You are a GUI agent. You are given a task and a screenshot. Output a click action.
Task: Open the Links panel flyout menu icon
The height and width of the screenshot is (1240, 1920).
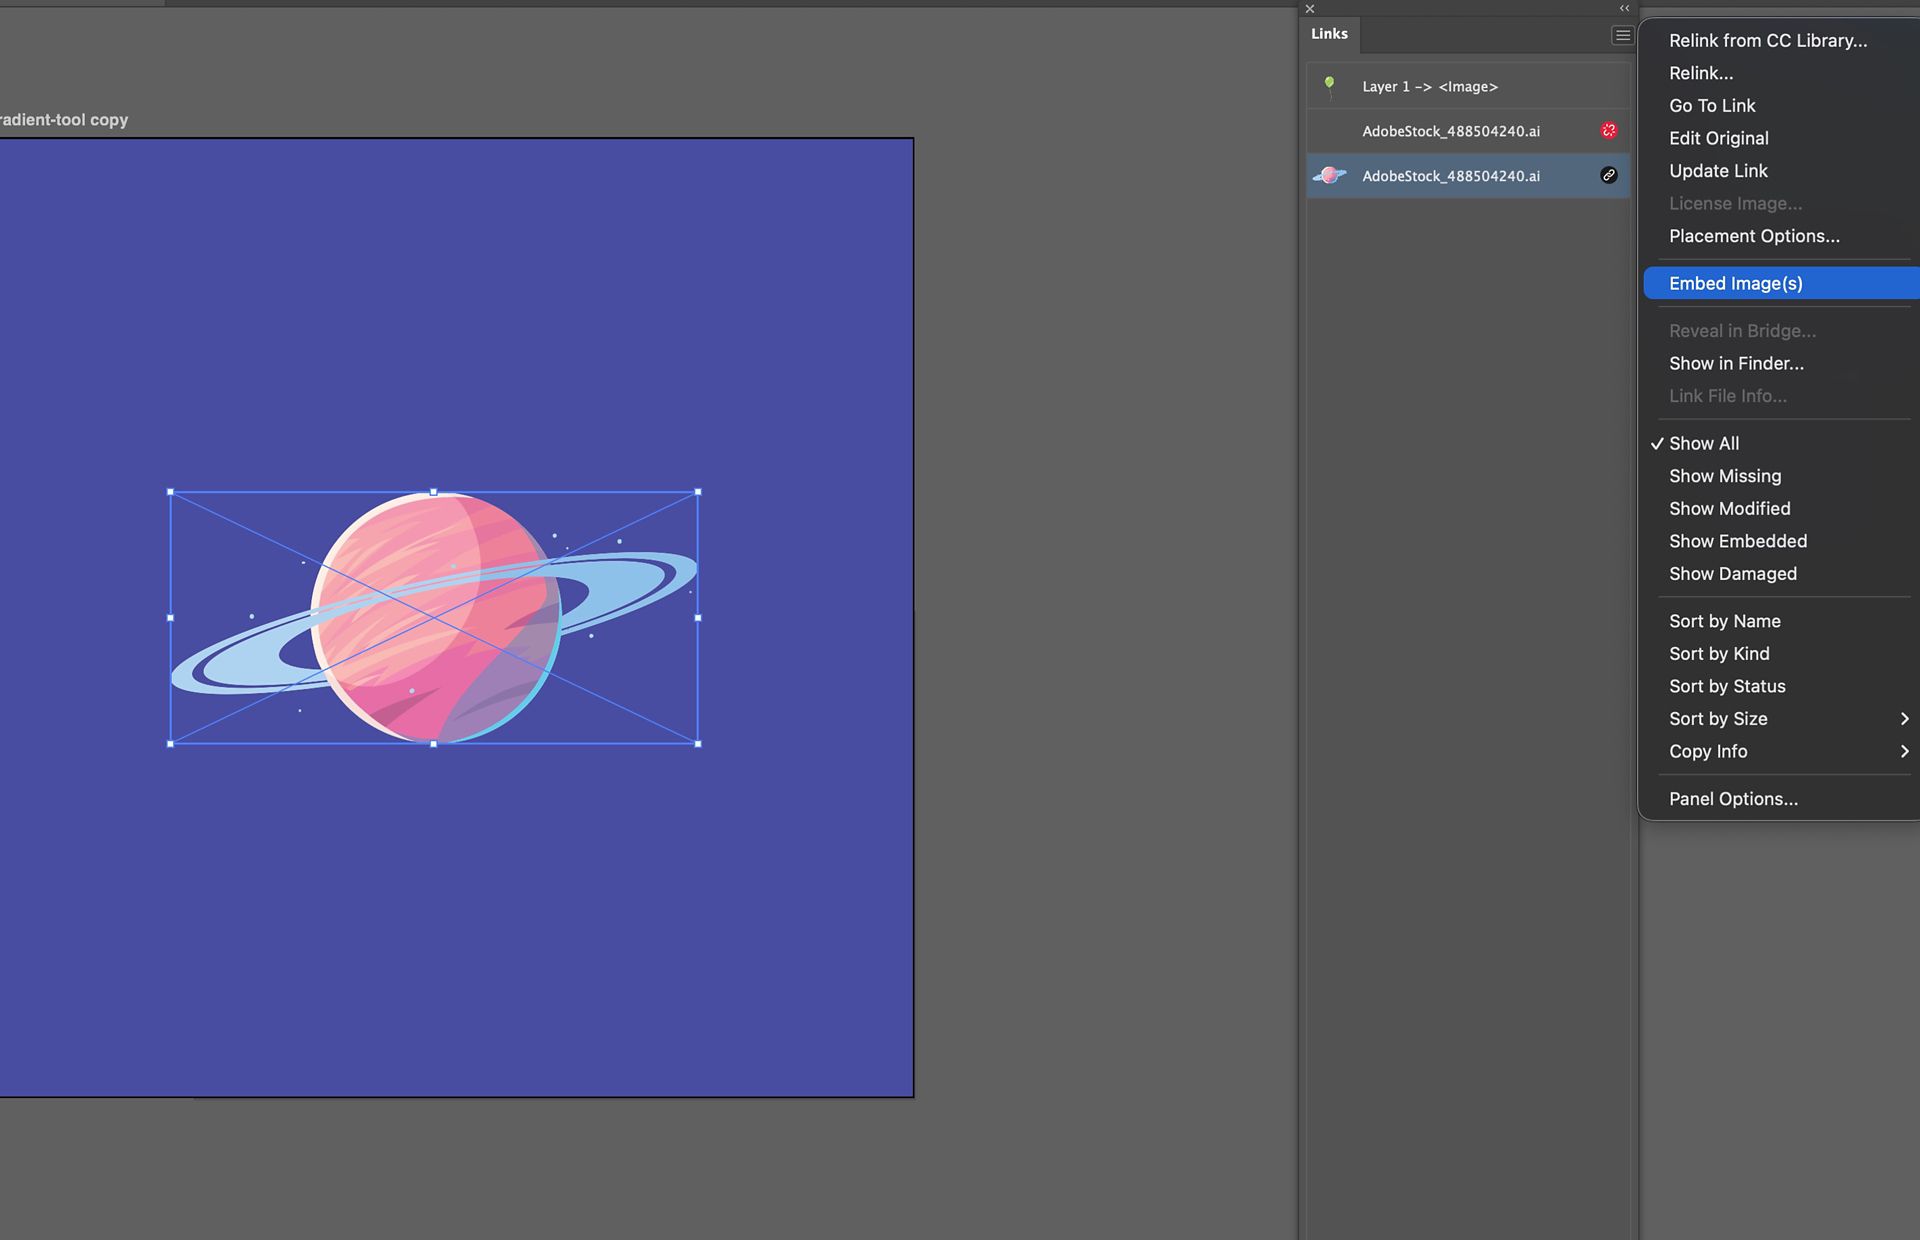click(x=1622, y=35)
